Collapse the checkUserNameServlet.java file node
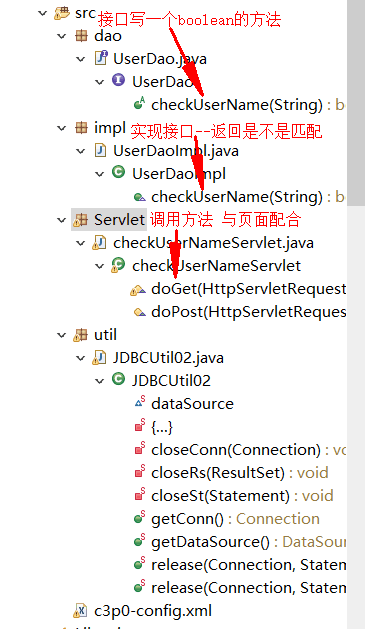 click(x=81, y=243)
